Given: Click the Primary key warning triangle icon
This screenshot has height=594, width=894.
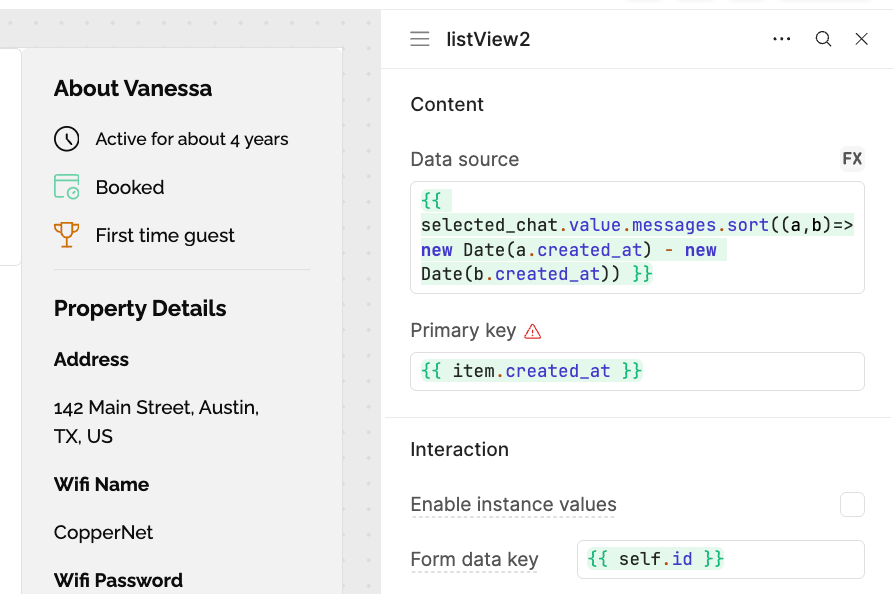Looking at the screenshot, I should (533, 331).
